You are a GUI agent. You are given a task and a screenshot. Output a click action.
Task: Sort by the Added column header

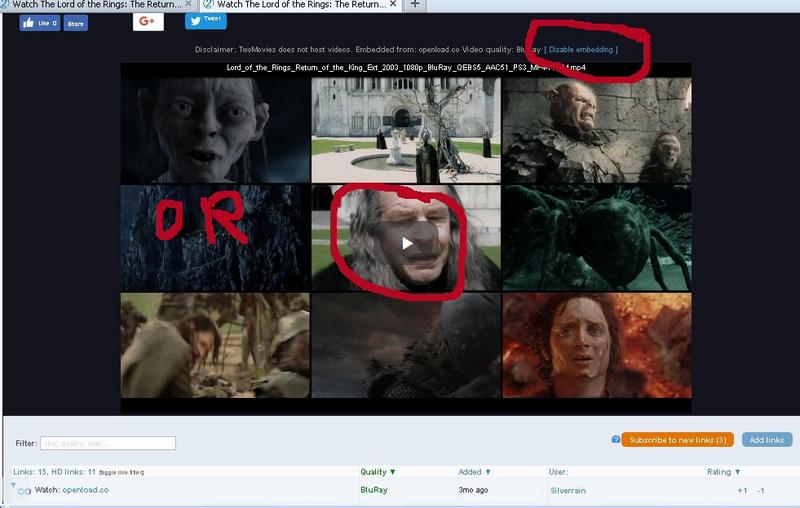point(474,472)
